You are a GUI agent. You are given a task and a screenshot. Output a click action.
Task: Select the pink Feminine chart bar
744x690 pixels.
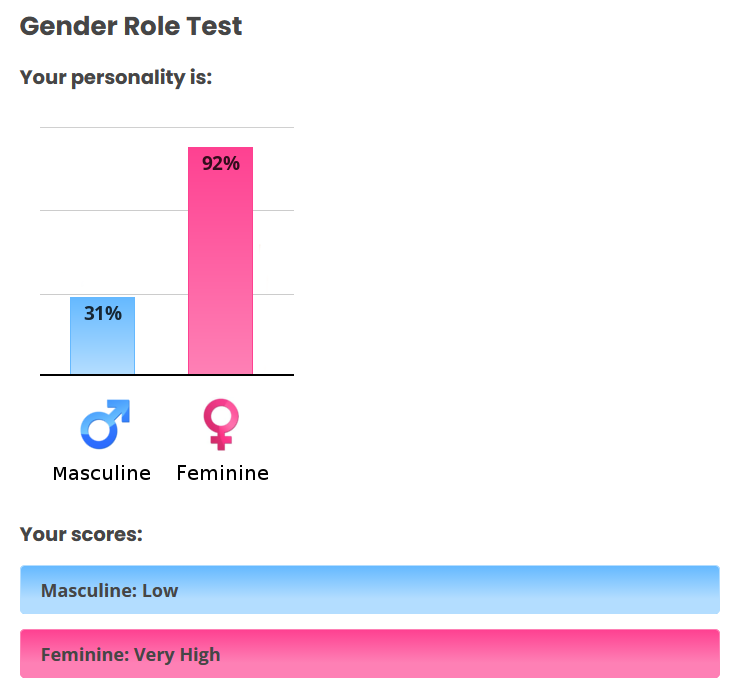[221, 261]
